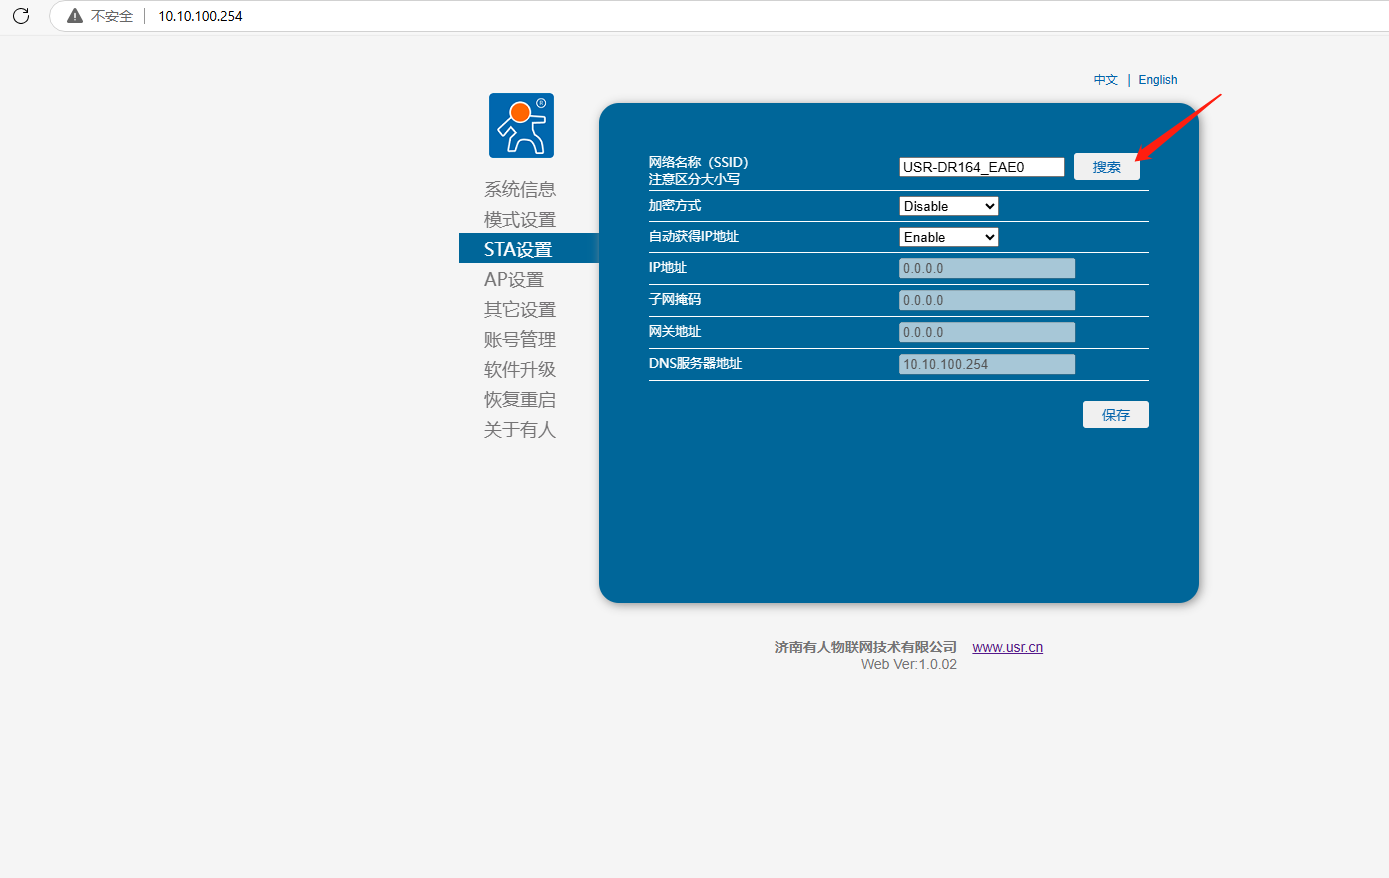Viewport: 1389px width, 878px height.
Task: Click the SSID network name field
Action: (x=981, y=167)
